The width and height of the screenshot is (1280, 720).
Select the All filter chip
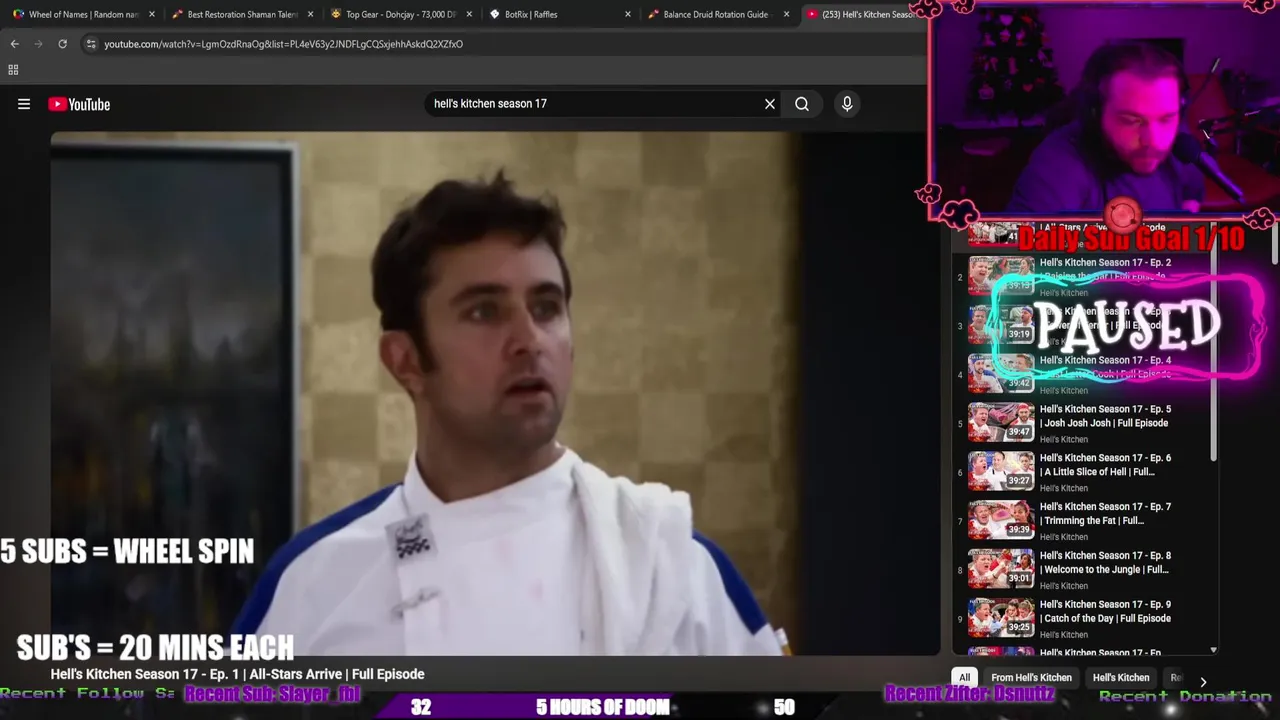[x=964, y=678]
